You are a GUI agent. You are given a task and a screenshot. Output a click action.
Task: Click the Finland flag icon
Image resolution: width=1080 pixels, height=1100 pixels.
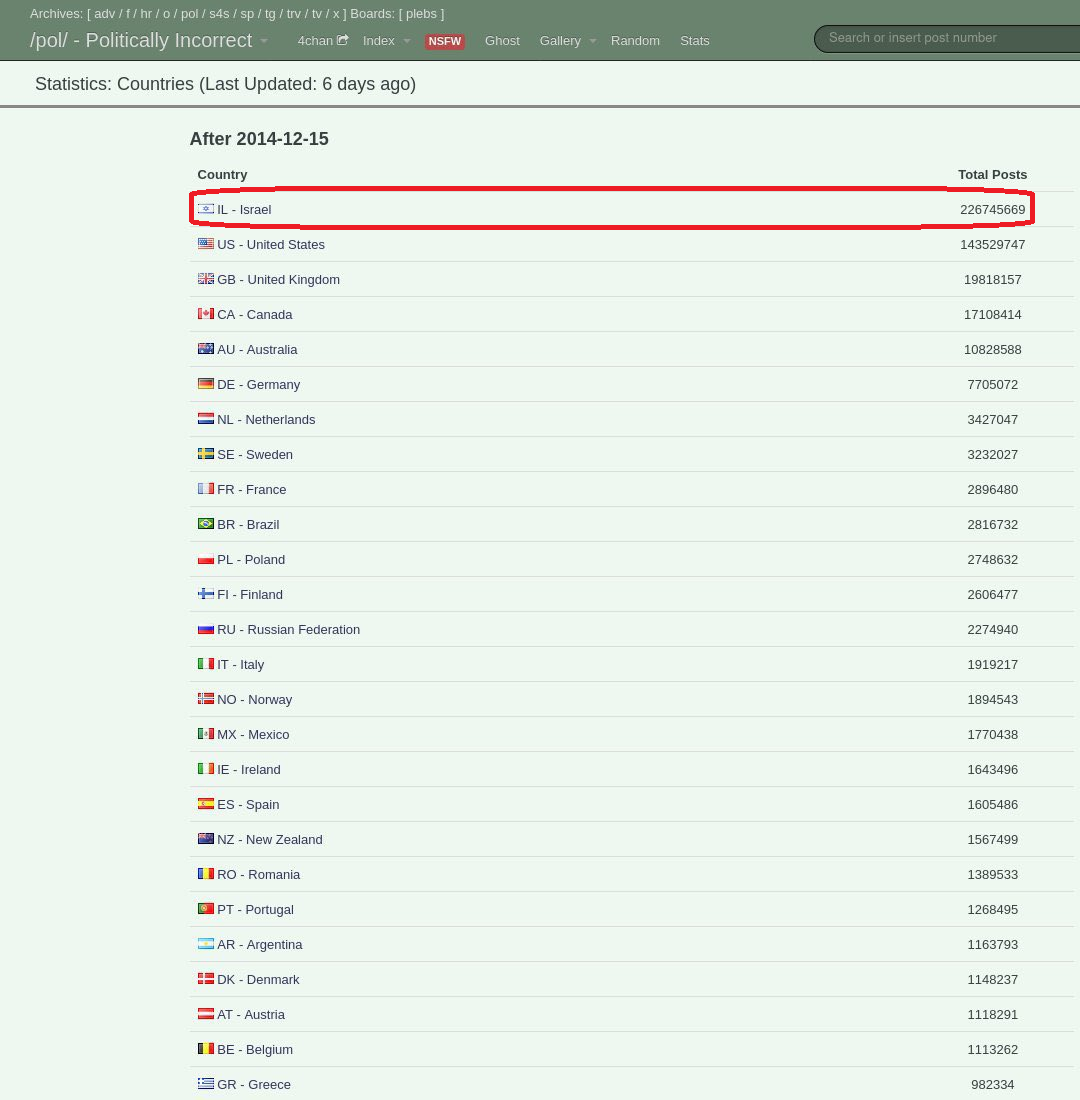(206, 593)
